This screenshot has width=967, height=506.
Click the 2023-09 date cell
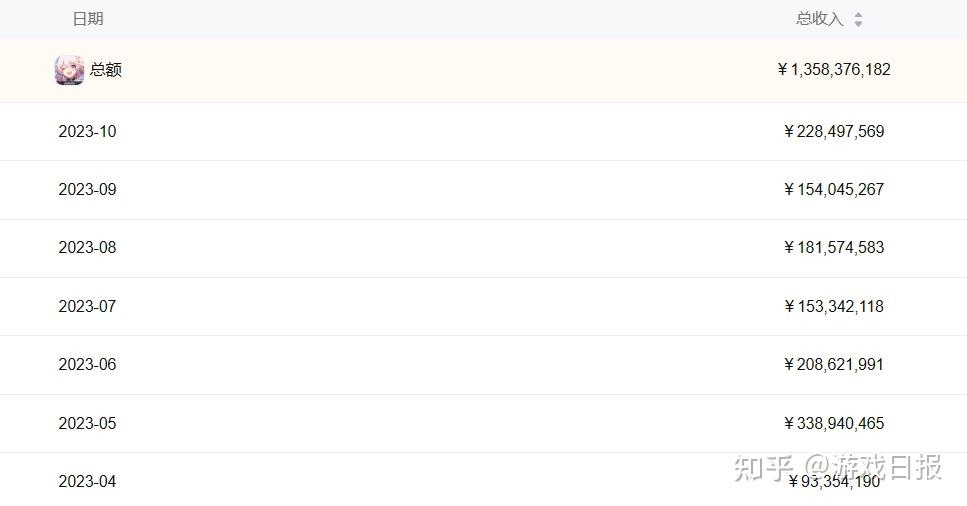[x=87, y=189]
